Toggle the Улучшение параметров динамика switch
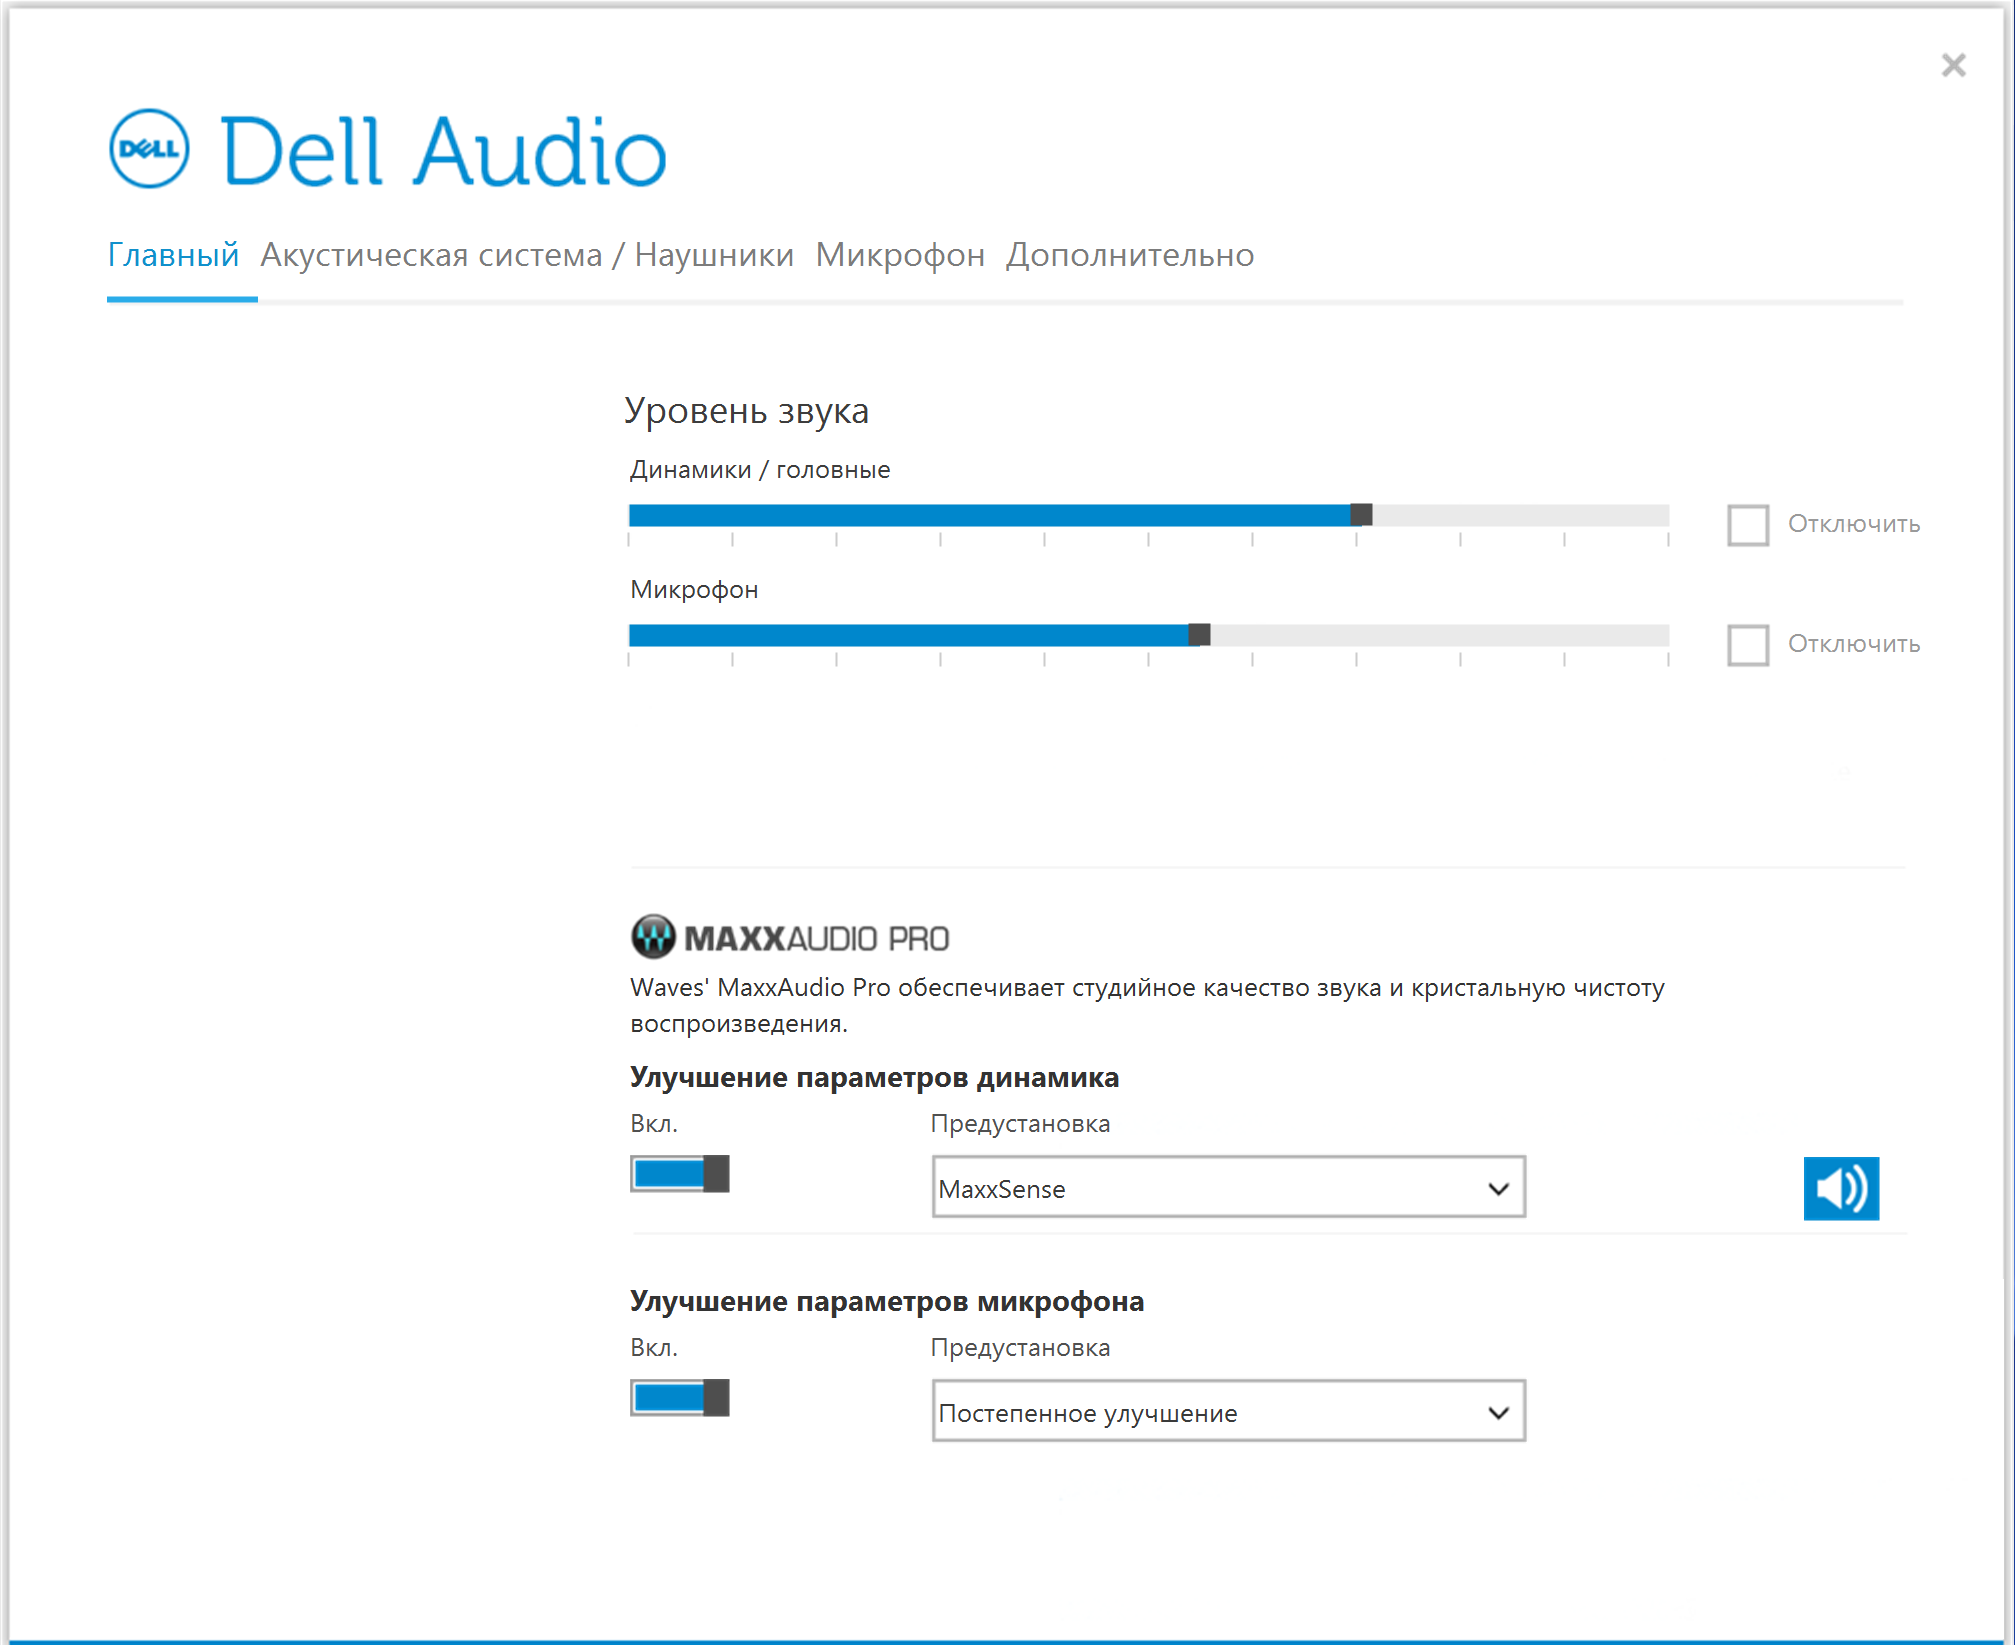This screenshot has width=2015, height=1645. 680,1173
